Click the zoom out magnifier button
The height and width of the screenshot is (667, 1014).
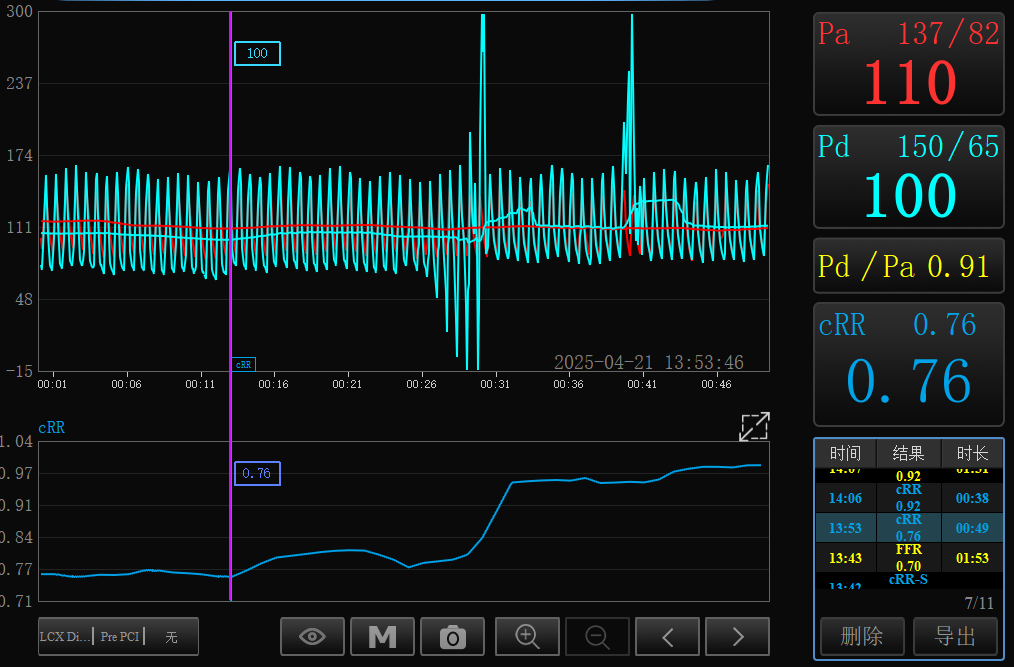pyautogui.click(x=597, y=637)
